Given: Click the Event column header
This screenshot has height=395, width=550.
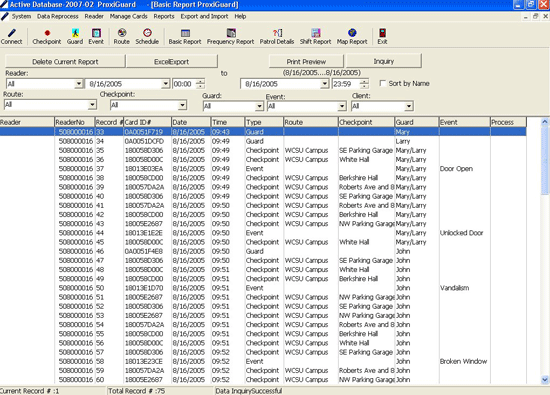Looking at the screenshot, I should coord(464,122).
